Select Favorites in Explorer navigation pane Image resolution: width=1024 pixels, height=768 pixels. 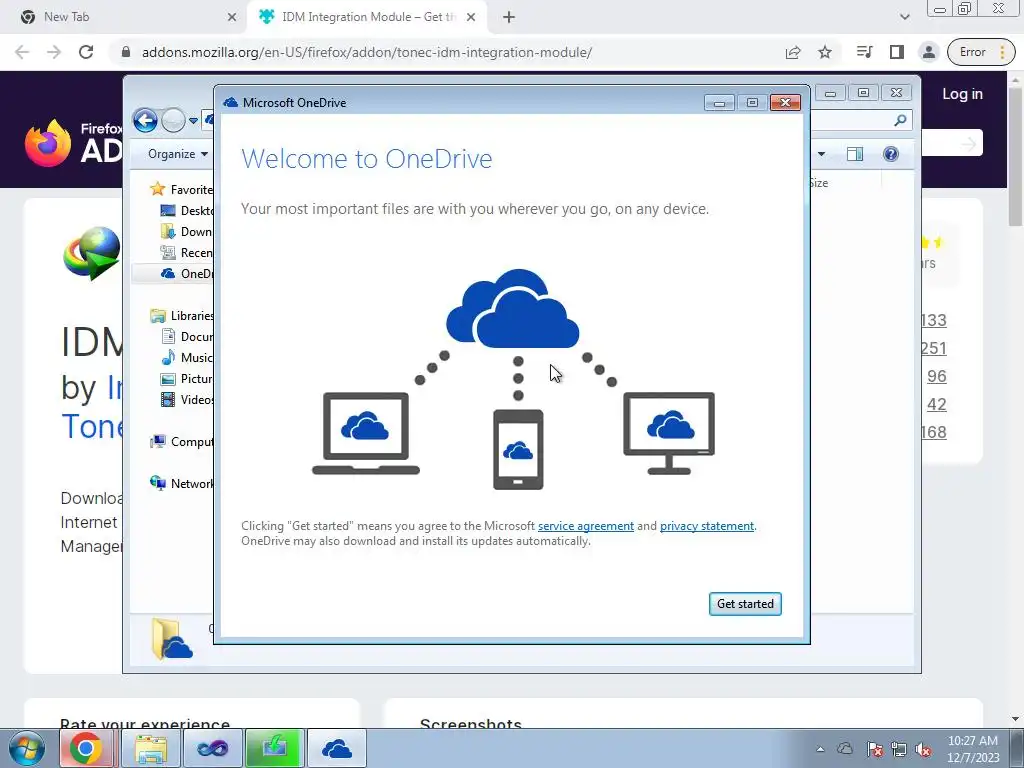pyautogui.click(x=181, y=189)
